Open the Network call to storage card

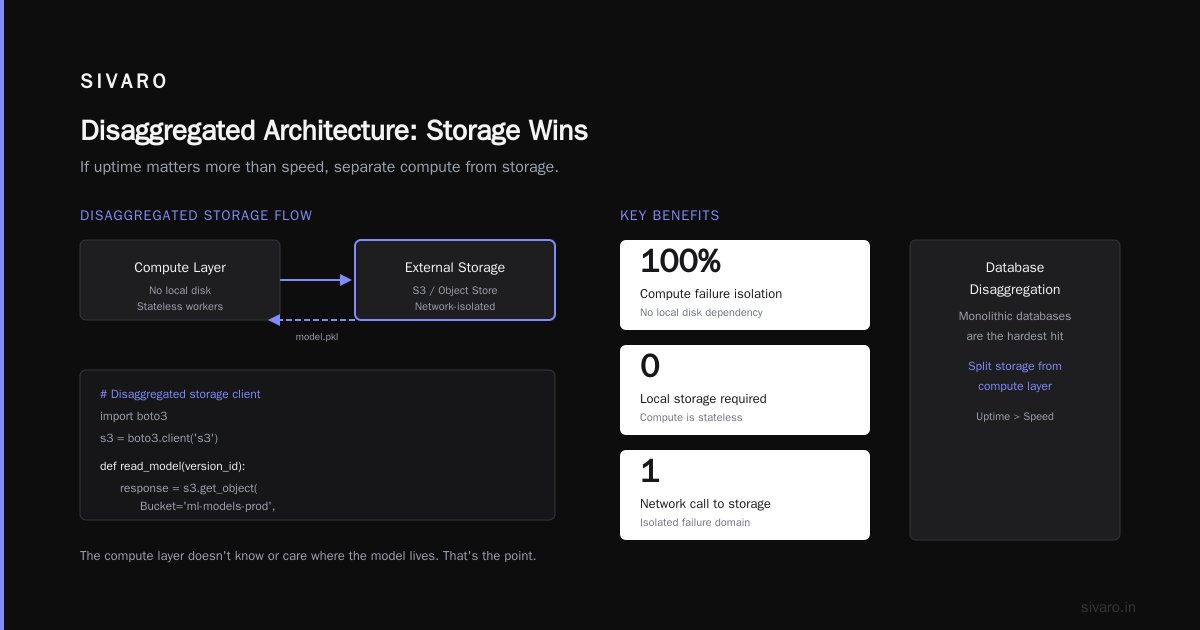(x=745, y=495)
